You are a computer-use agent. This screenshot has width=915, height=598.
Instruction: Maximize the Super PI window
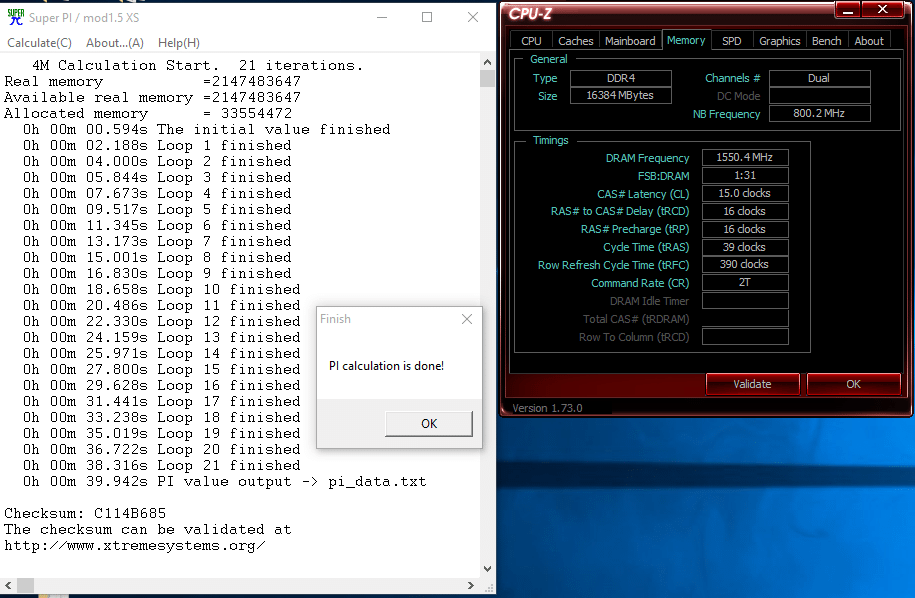(427, 18)
